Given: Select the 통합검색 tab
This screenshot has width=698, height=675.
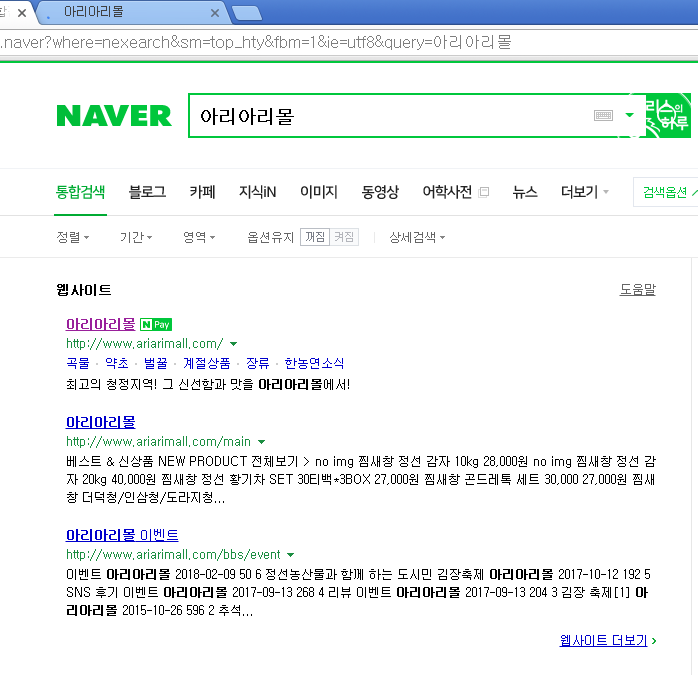Looking at the screenshot, I should click(80, 192).
